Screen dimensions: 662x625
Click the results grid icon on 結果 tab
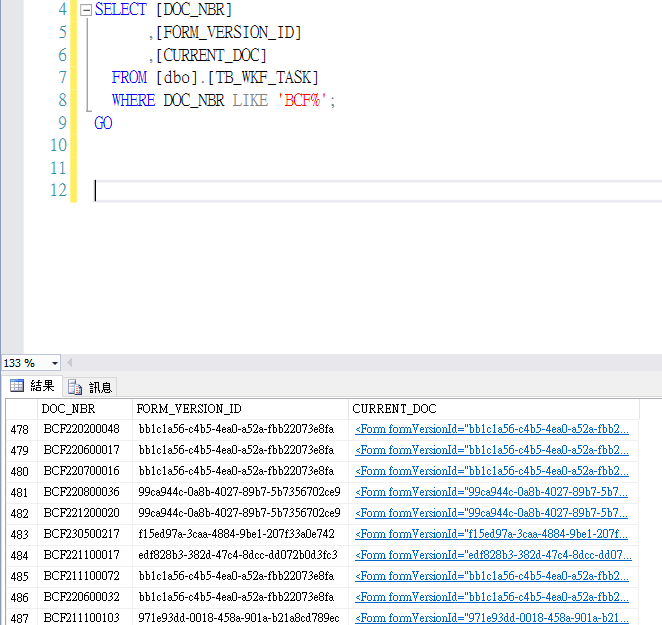point(17,386)
